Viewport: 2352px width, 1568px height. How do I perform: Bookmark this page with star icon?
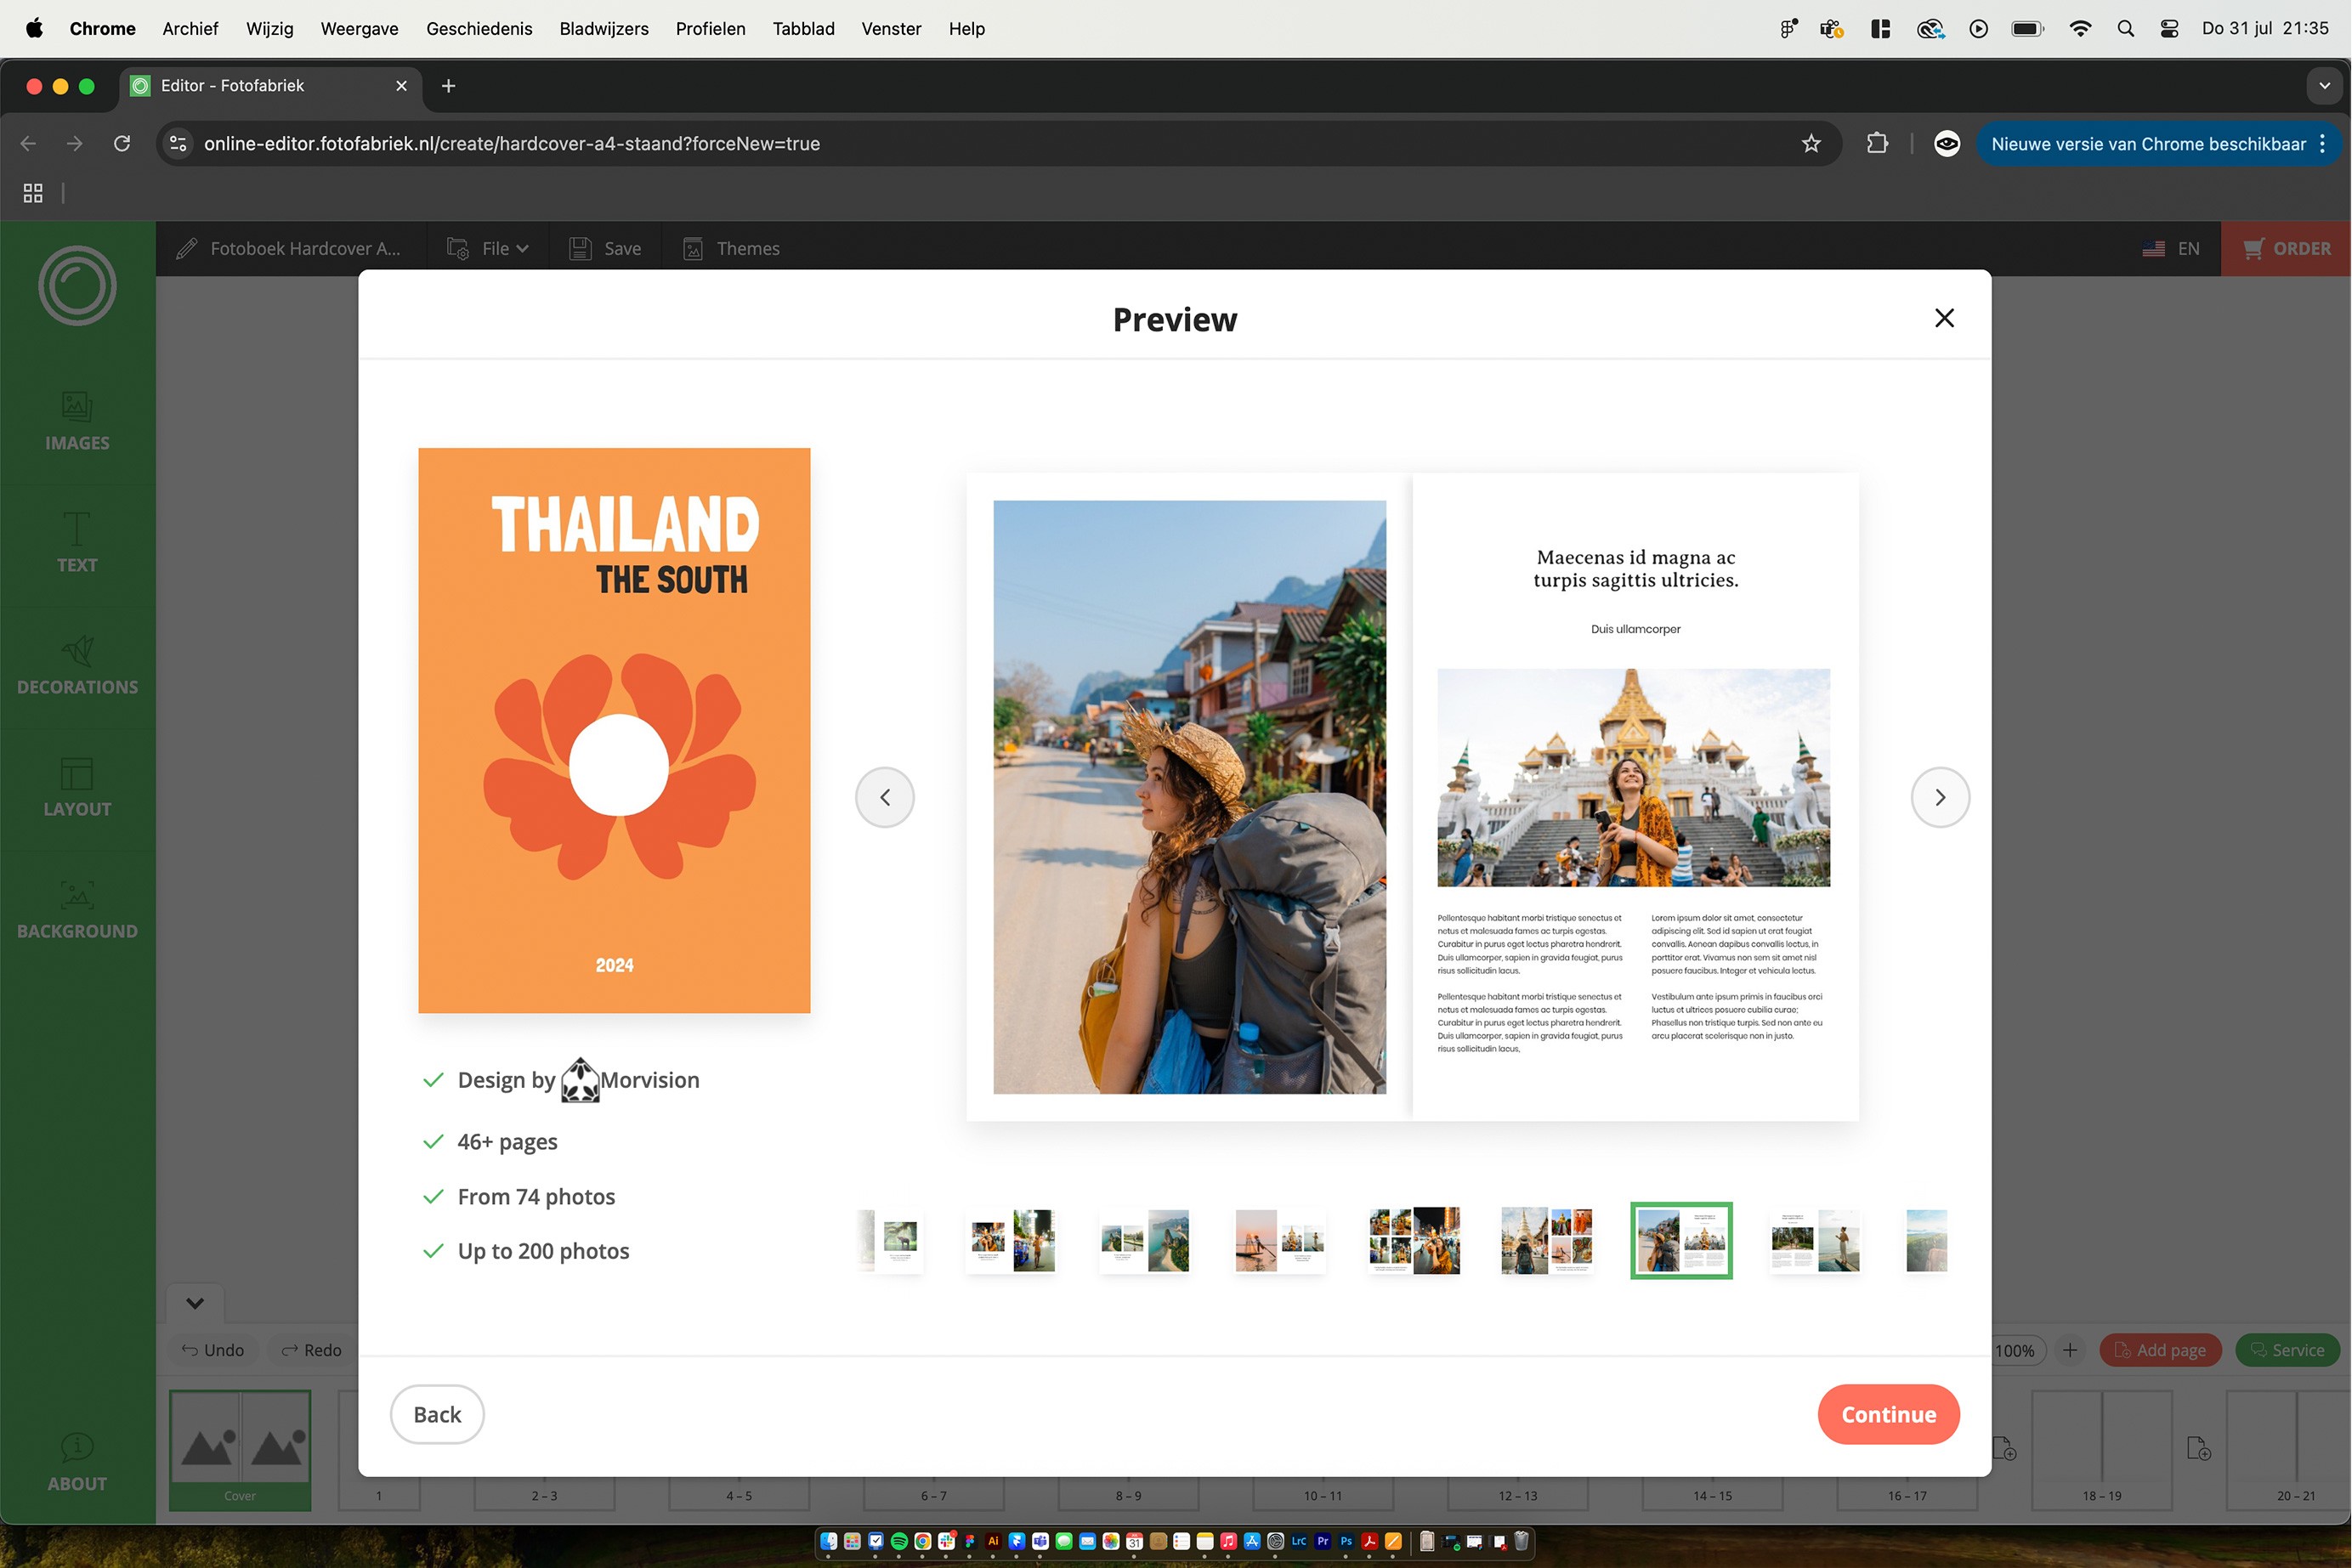pyautogui.click(x=1810, y=143)
